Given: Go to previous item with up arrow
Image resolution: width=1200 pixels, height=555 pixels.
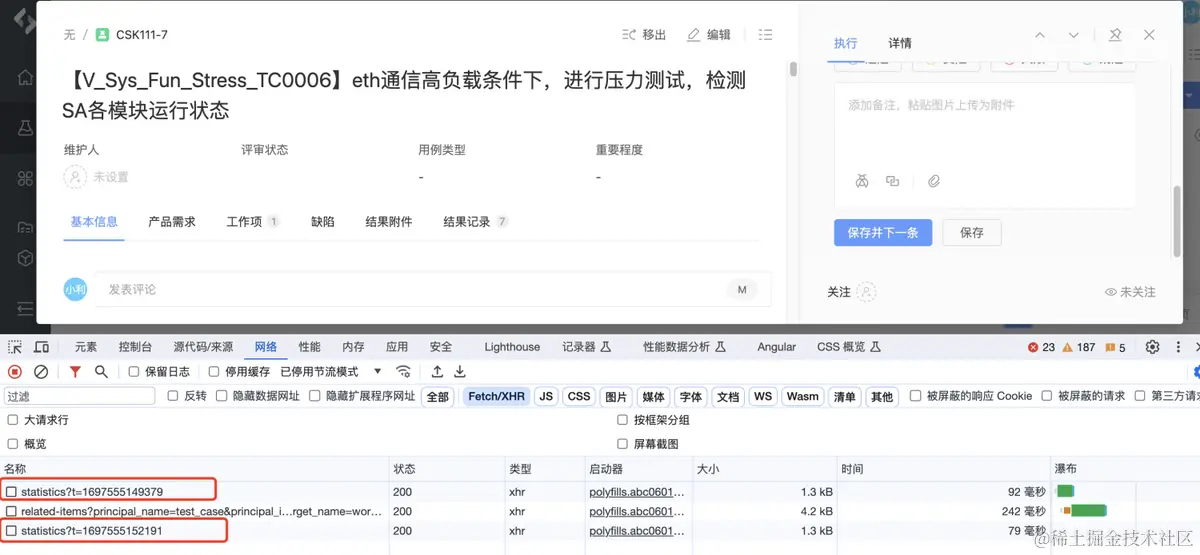Looking at the screenshot, I should pyautogui.click(x=1040, y=35).
